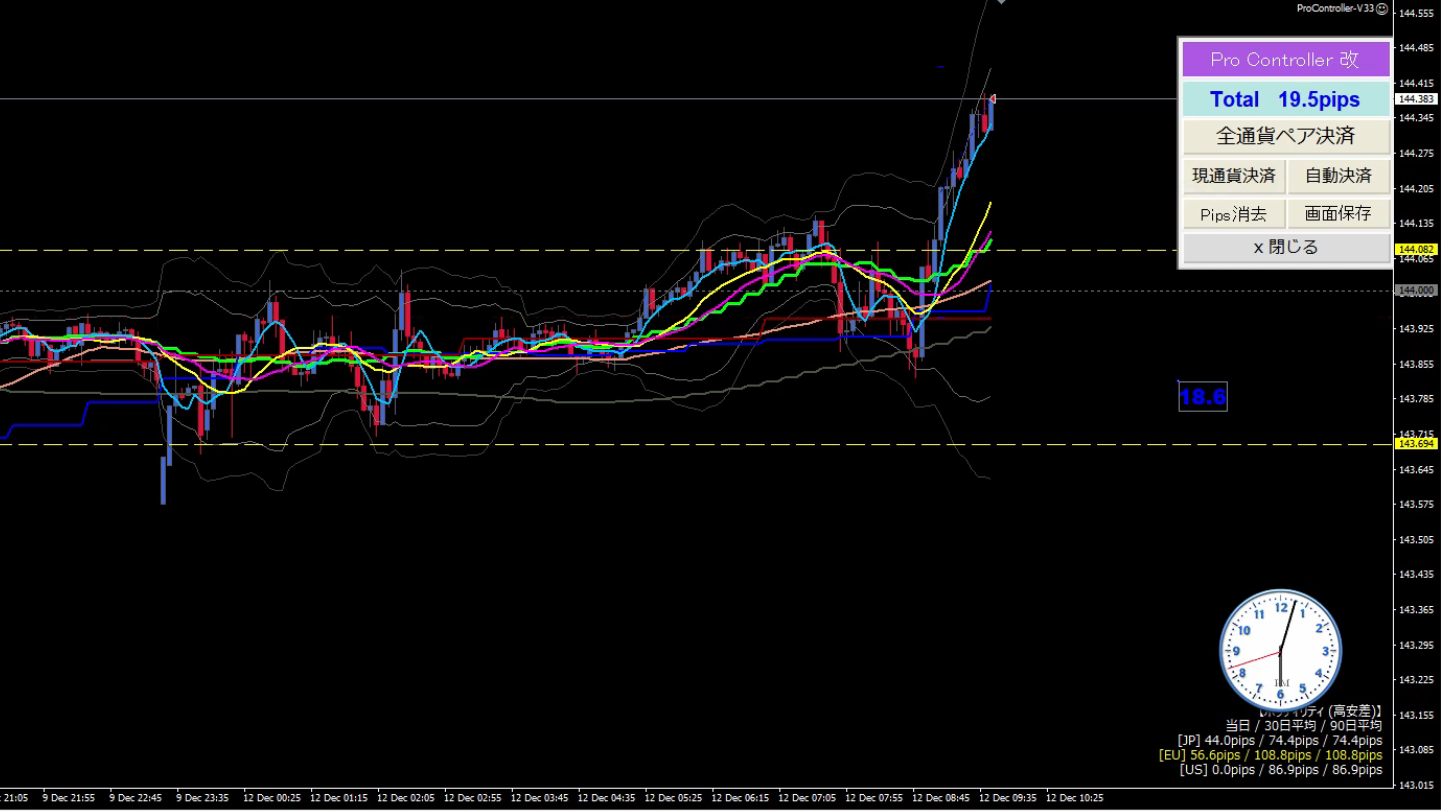Image resolution: width=1441 pixels, height=811 pixels.
Task: Close all currency pairs with 全通貨ペア決済
Action: coord(1285,136)
